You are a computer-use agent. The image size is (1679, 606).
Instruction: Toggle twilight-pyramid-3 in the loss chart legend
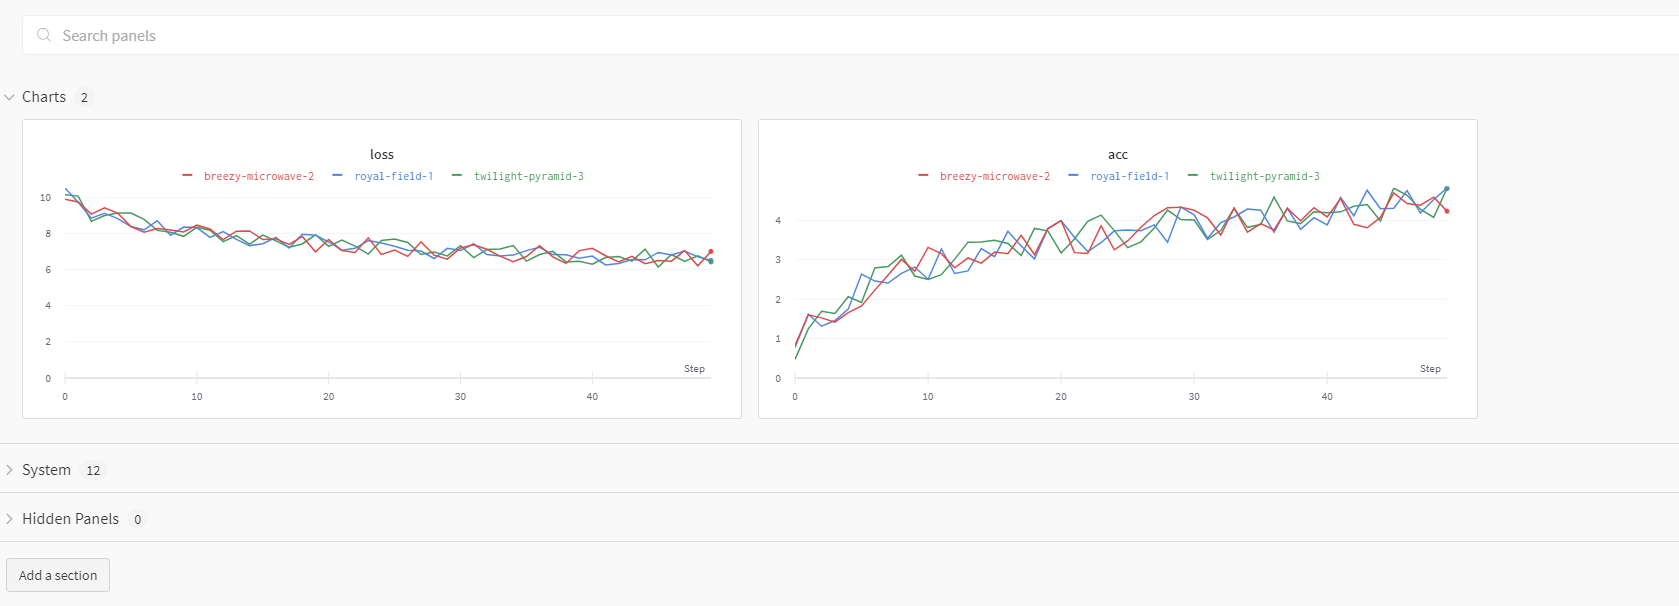point(528,176)
